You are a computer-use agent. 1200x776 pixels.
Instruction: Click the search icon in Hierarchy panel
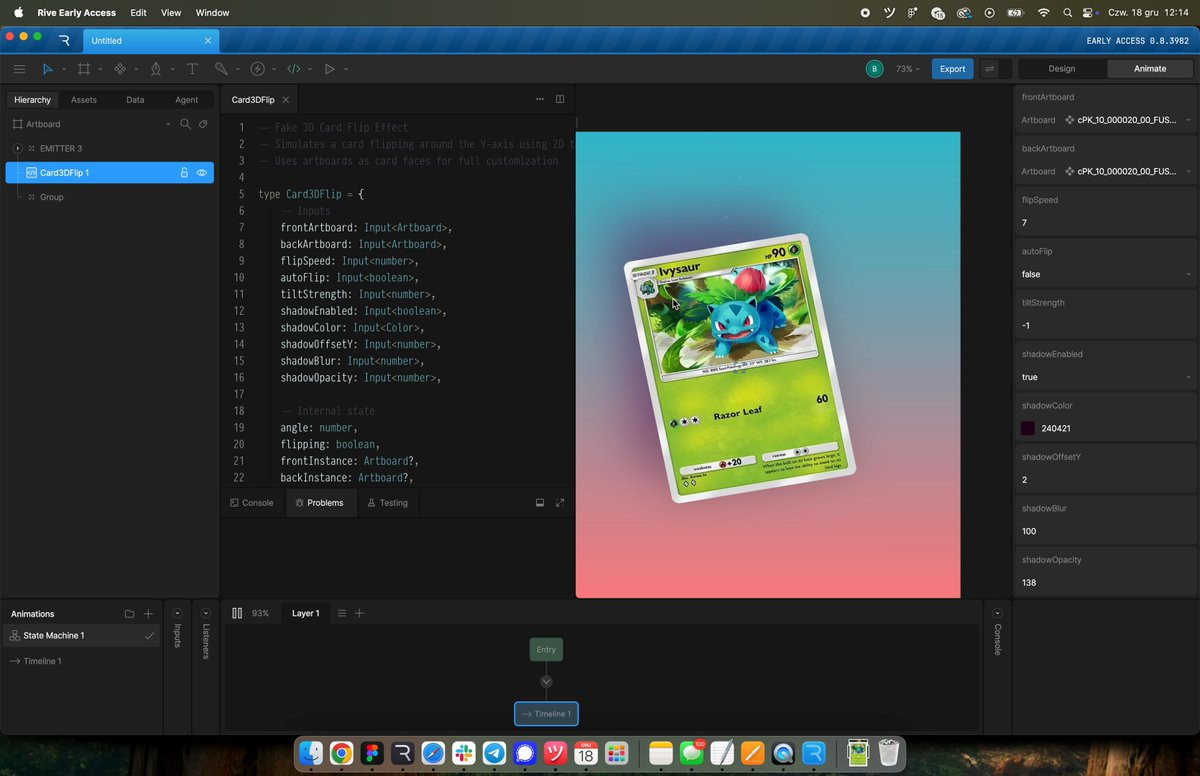(x=185, y=124)
